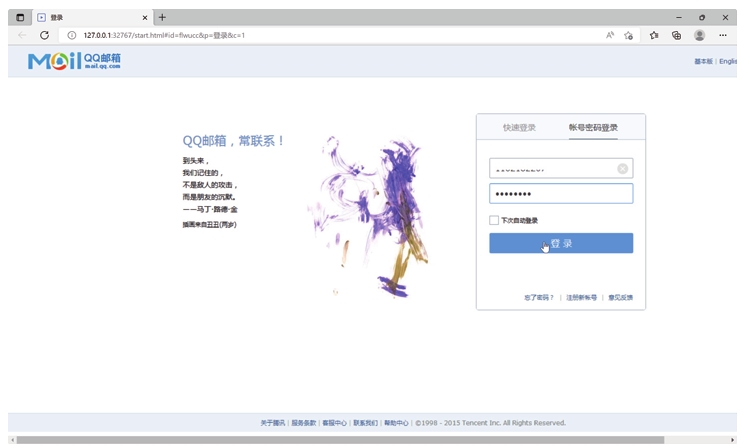Open 帮助中心 footer link
Screen dimensions: 741x448
click(396, 423)
